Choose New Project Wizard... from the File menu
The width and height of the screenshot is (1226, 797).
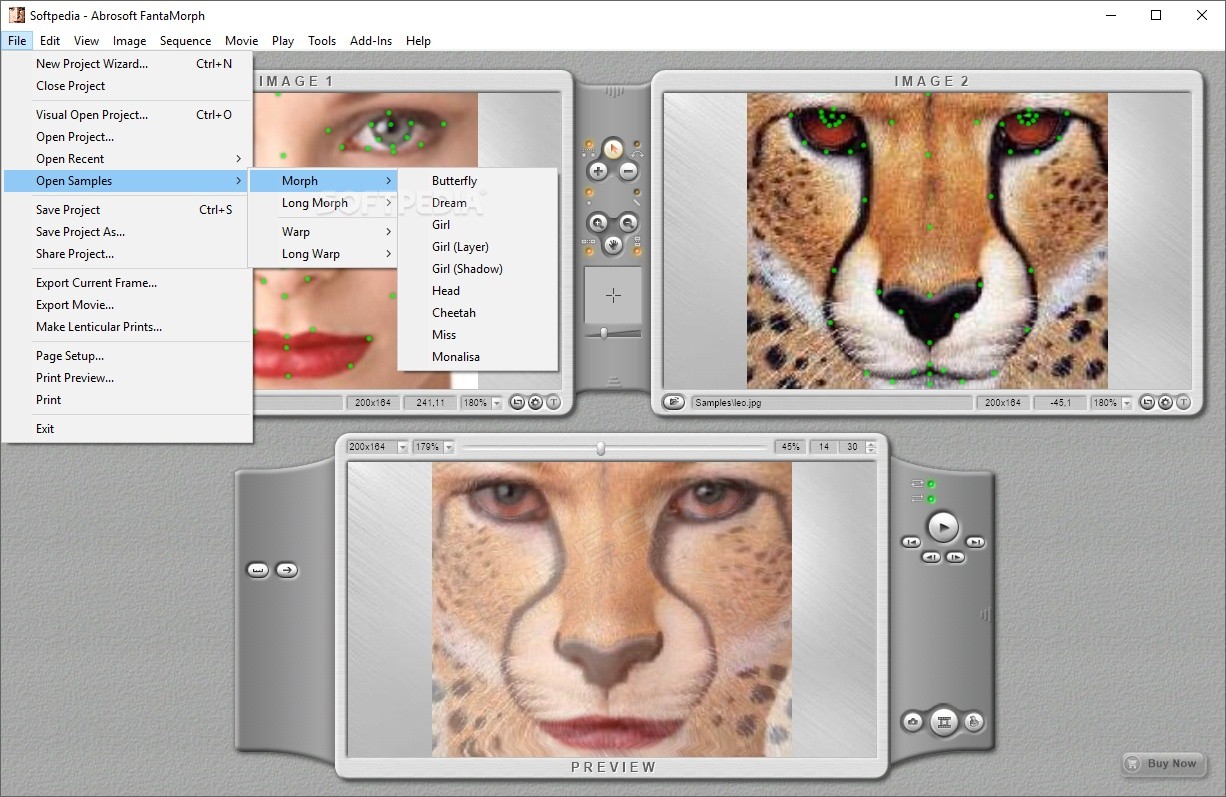click(x=127, y=64)
